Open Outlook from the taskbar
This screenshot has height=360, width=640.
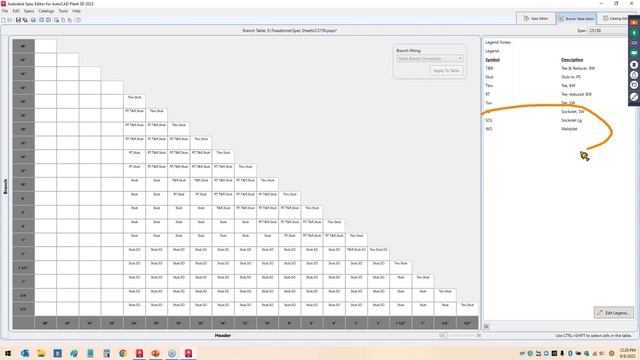pos(25,353)
